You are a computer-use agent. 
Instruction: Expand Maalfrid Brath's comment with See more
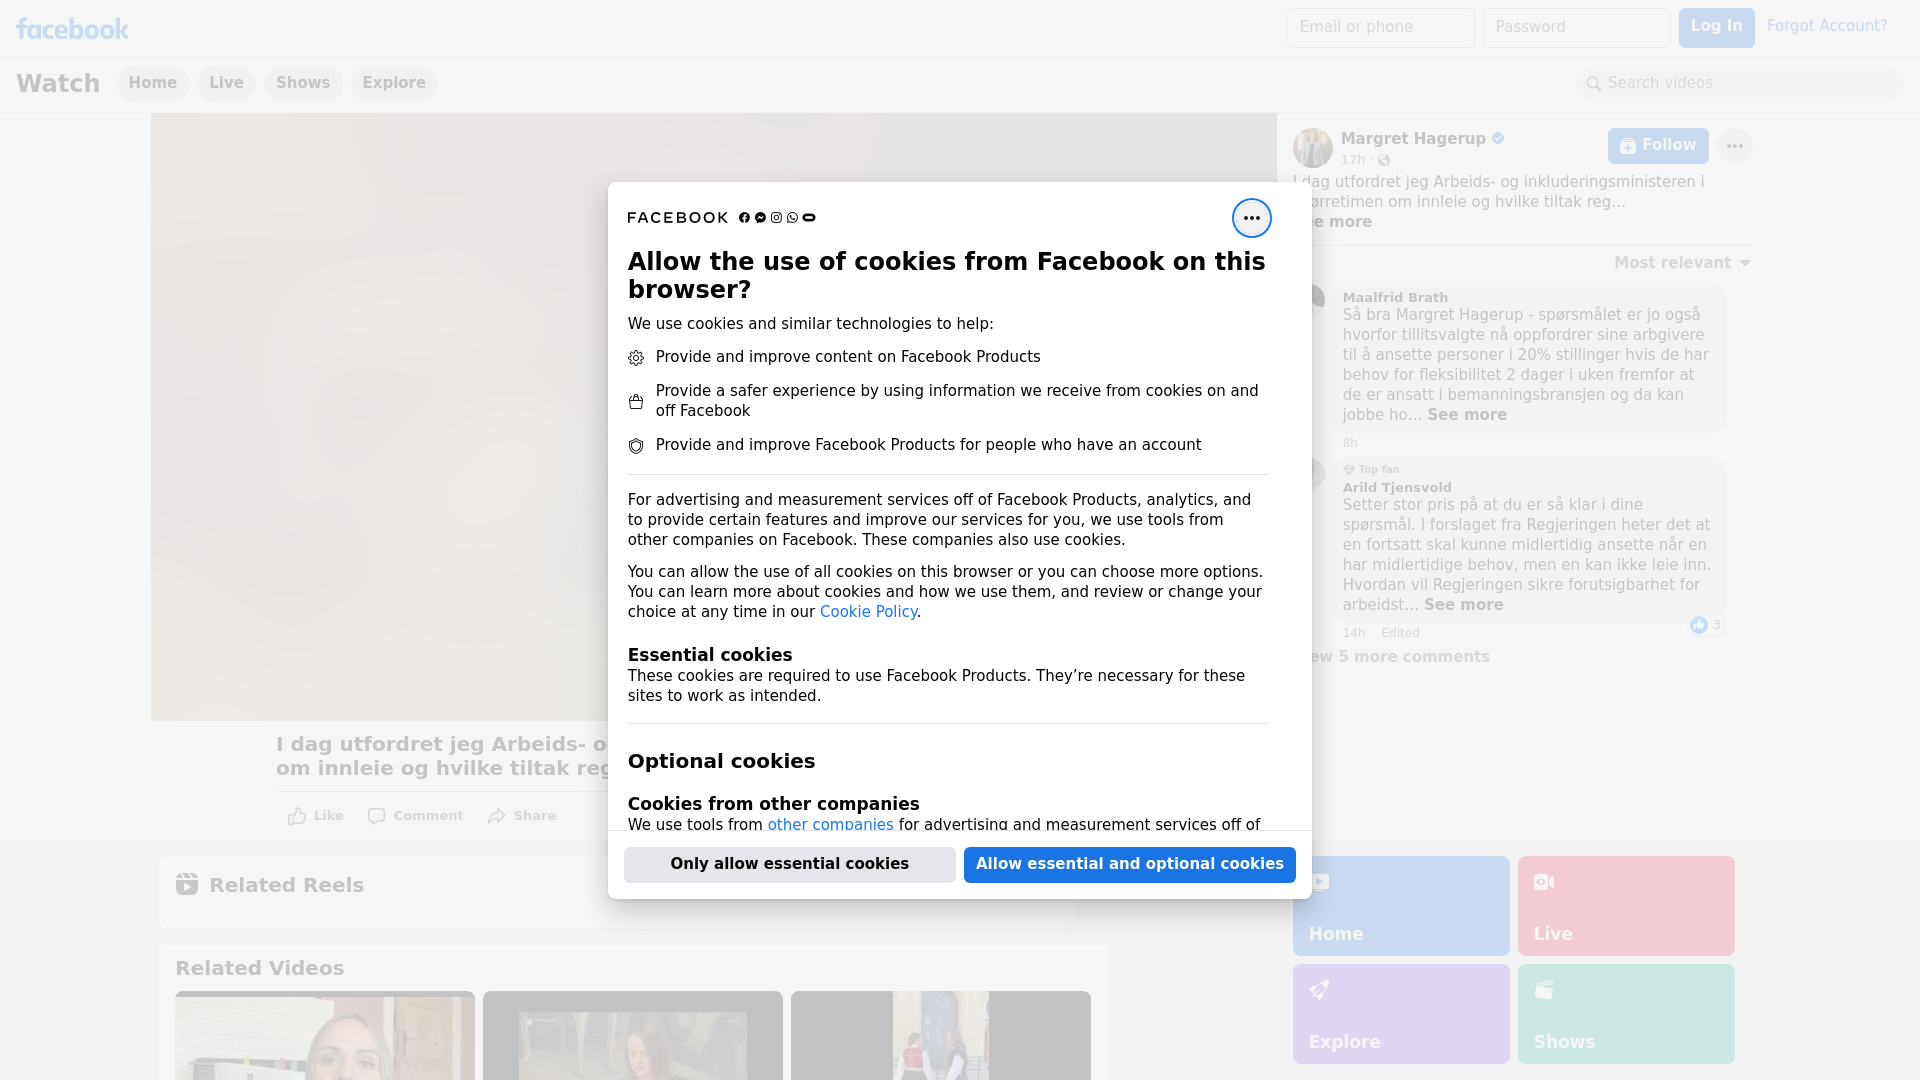pyautogui.click(x=1466, y=415)
